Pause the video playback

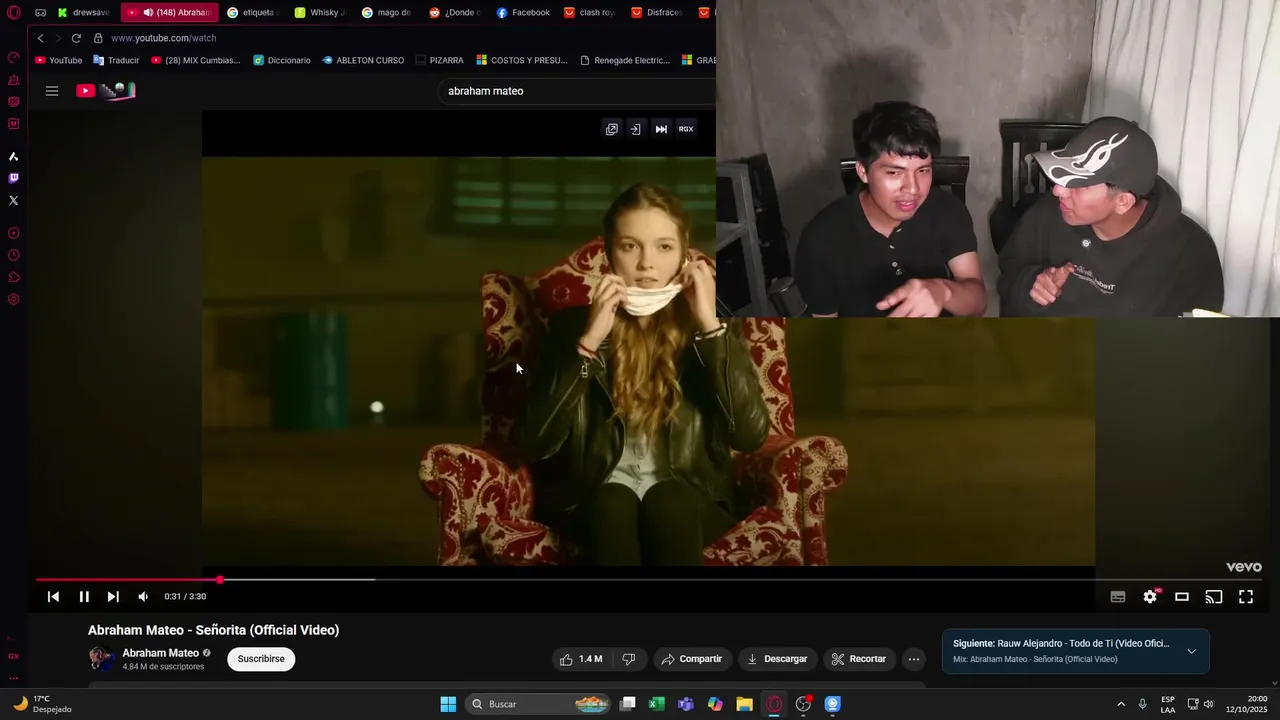click(x=84, y=597)
